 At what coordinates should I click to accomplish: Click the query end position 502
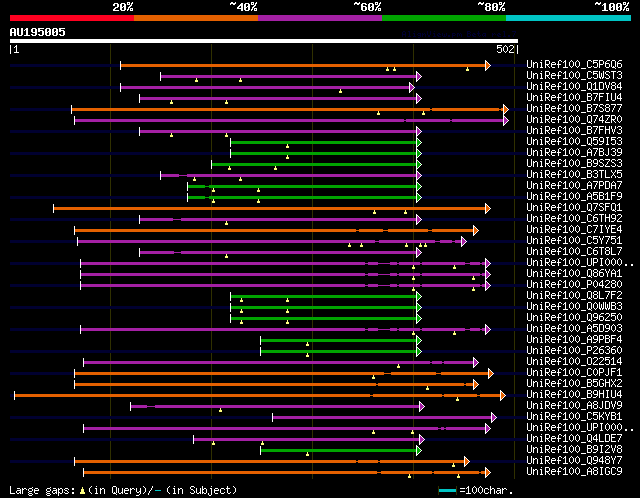[x=505, y=49]
